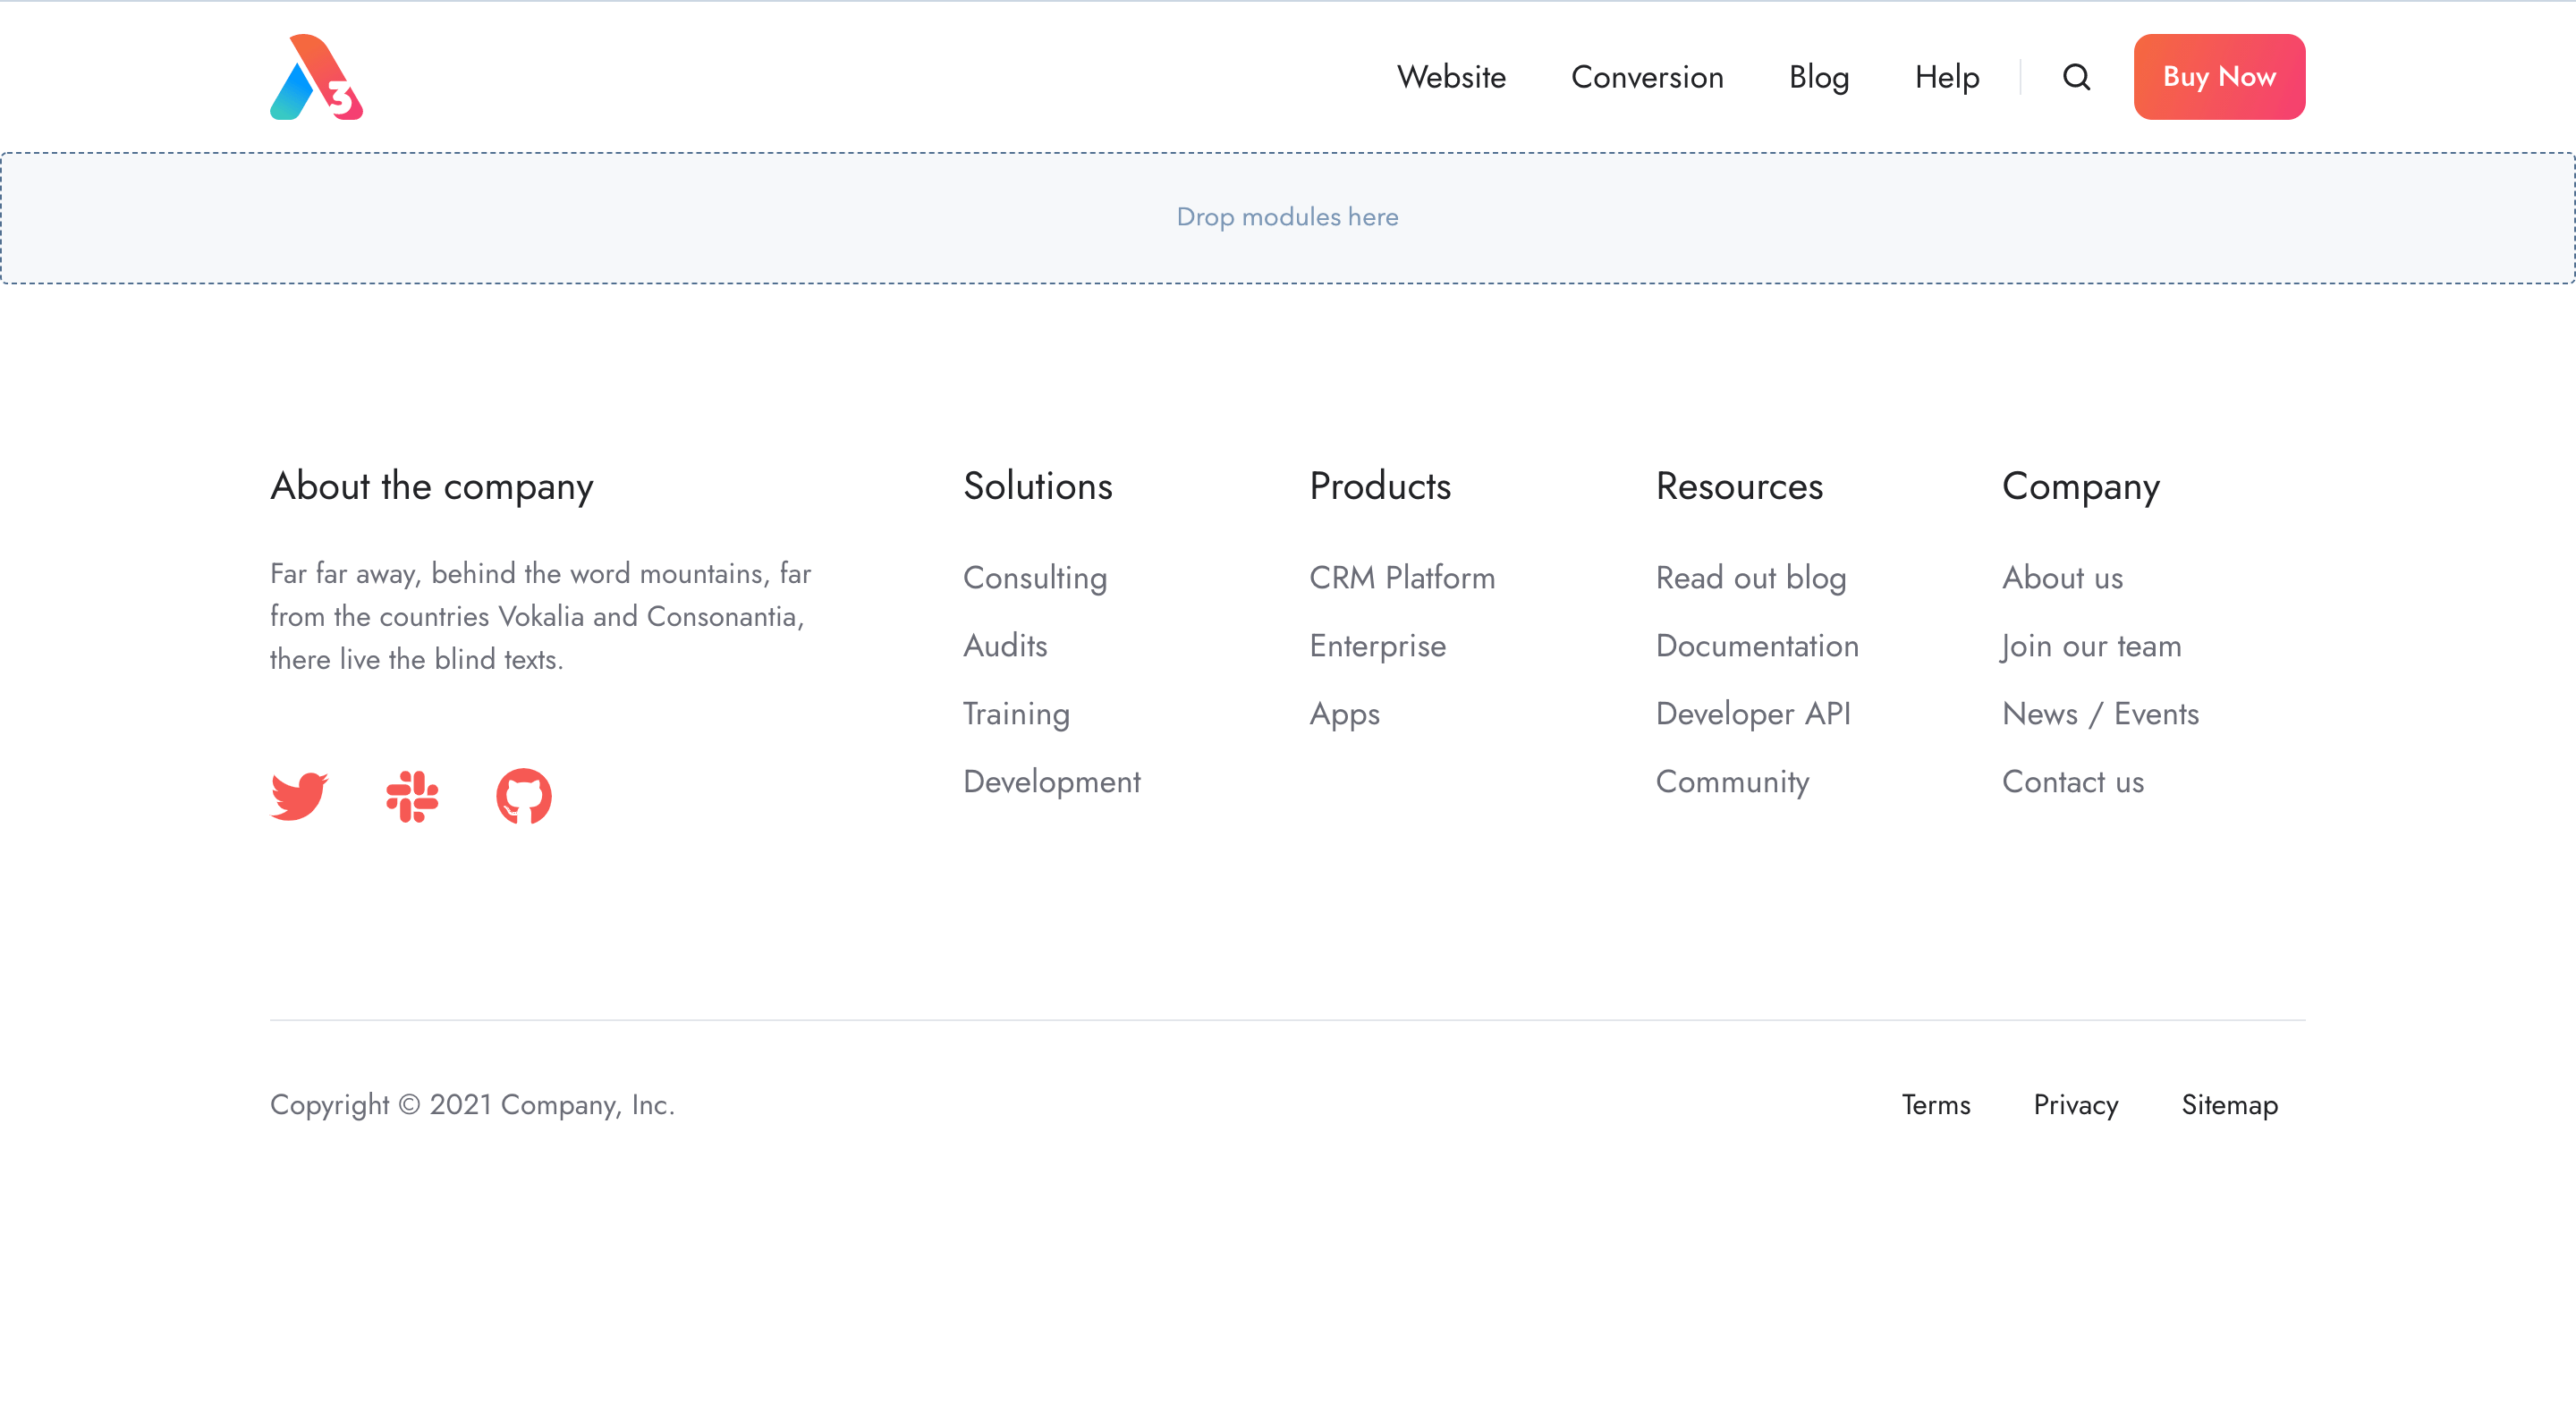Click the Twitter bird icon
The width and height of the screenshot is (2576, 1411).
click(x=297, y=796)
